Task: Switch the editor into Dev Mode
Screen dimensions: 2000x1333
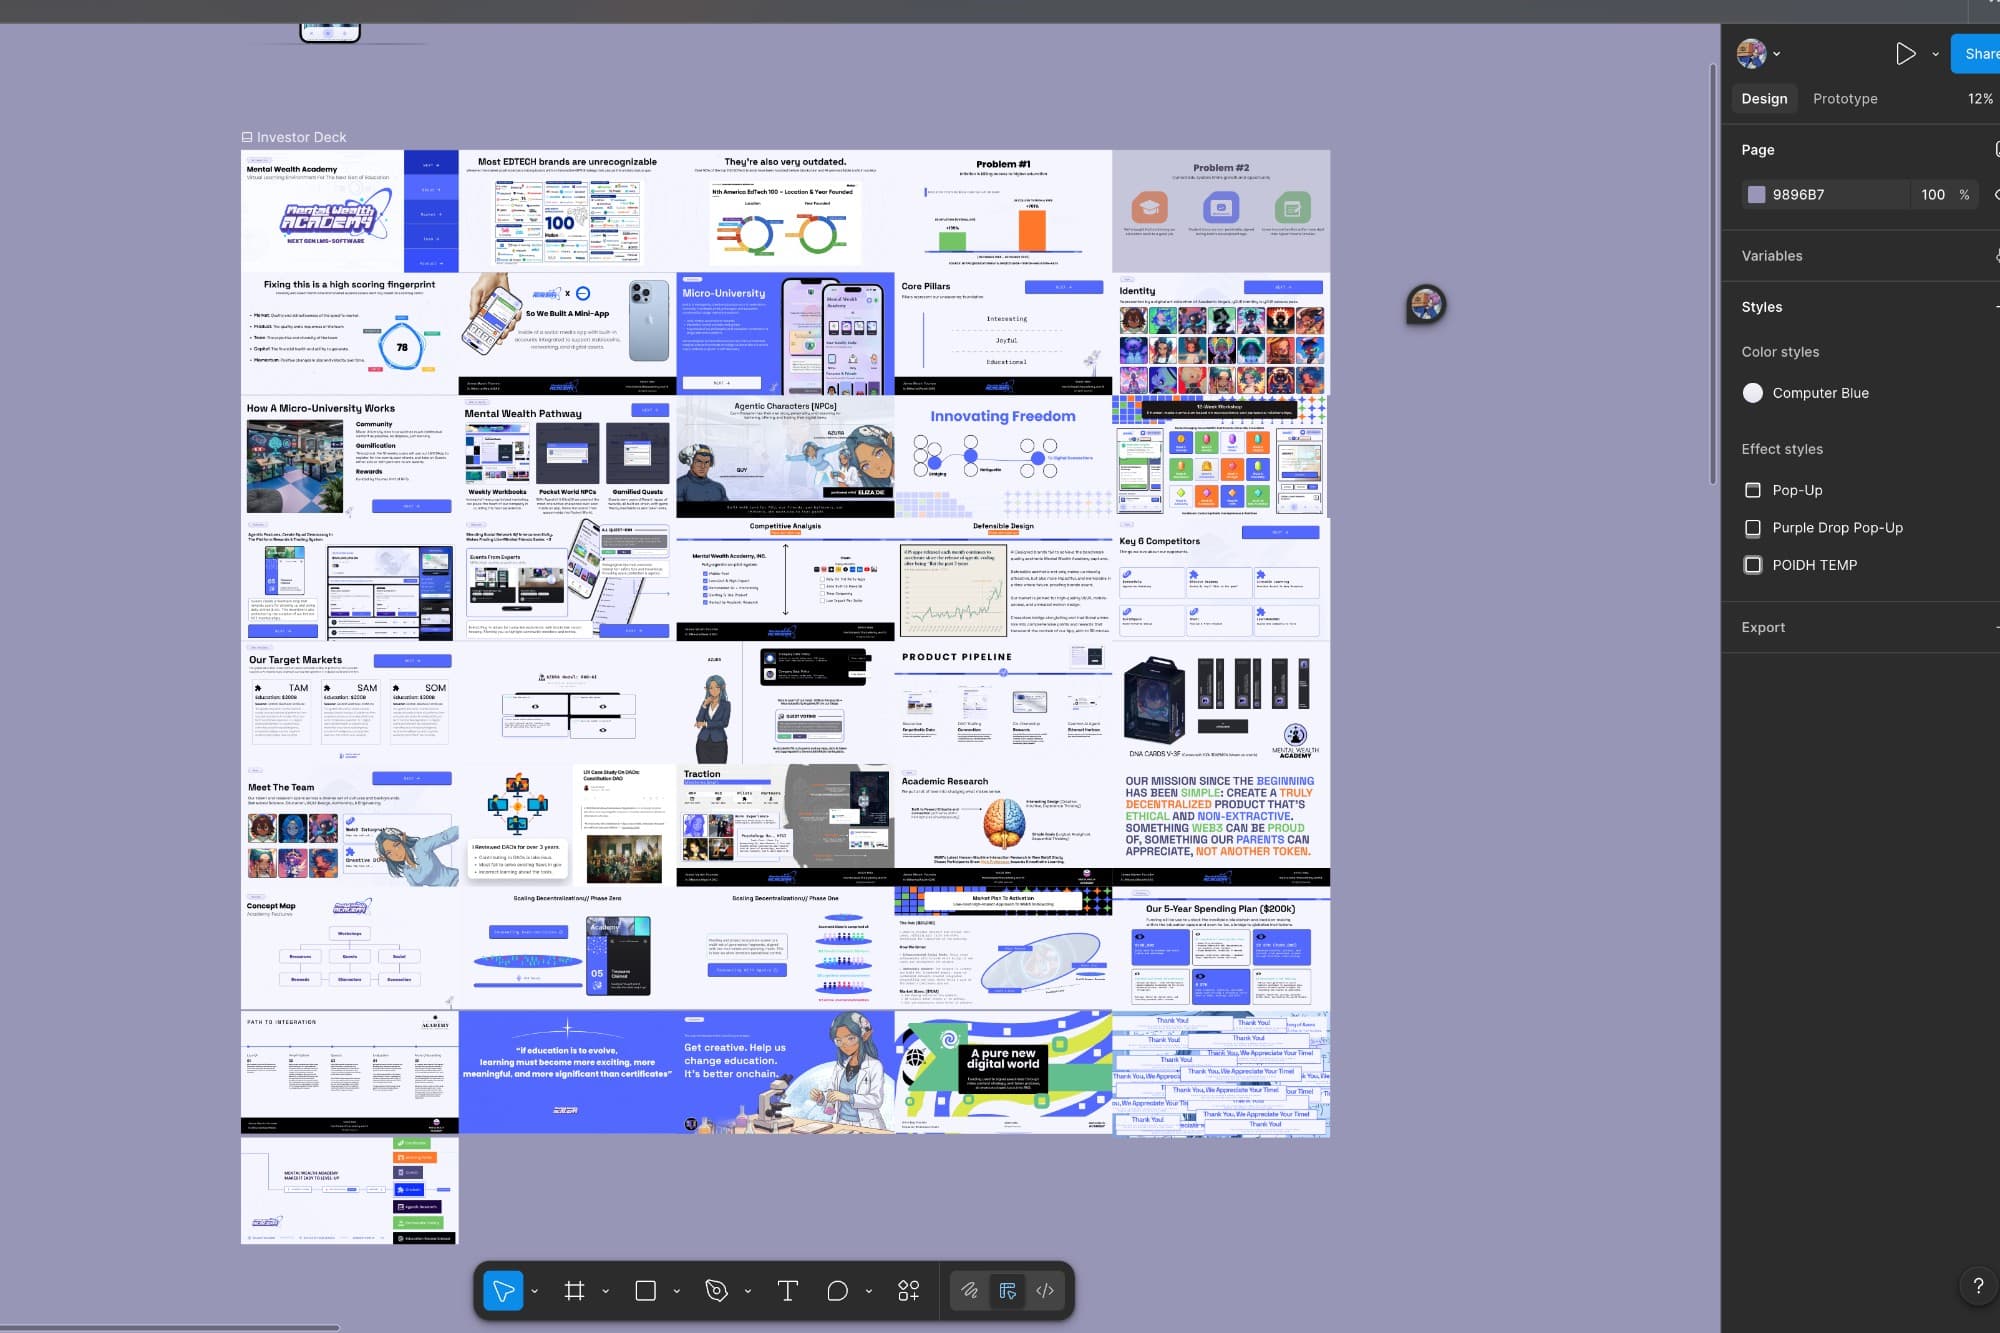Action: point(1044,1290)
